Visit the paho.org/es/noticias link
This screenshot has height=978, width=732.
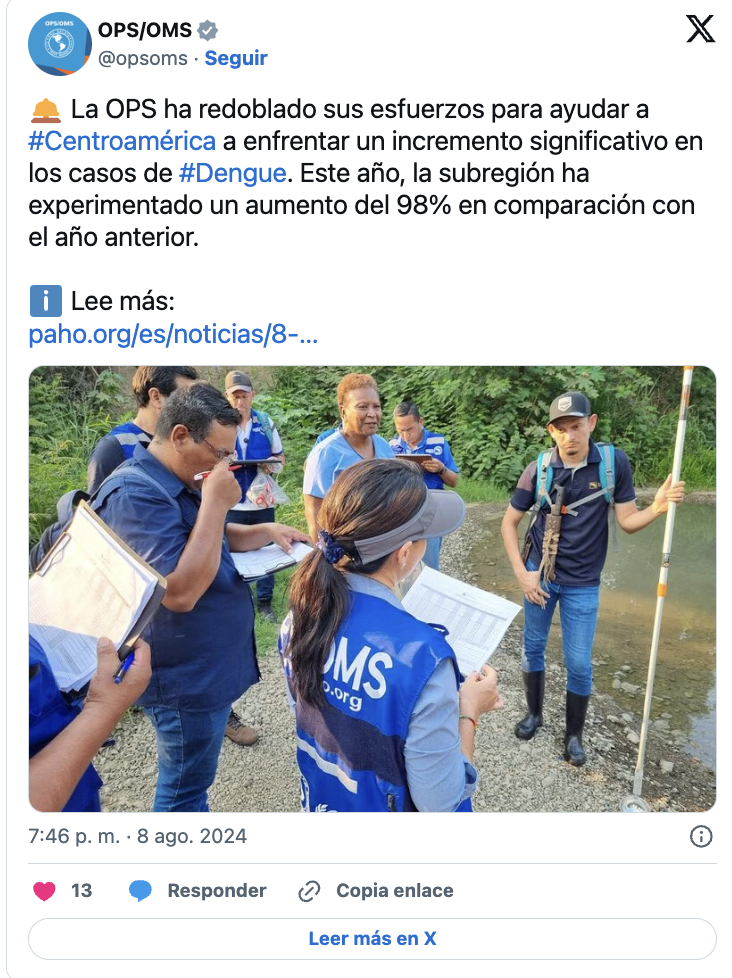tap(173, 334)
